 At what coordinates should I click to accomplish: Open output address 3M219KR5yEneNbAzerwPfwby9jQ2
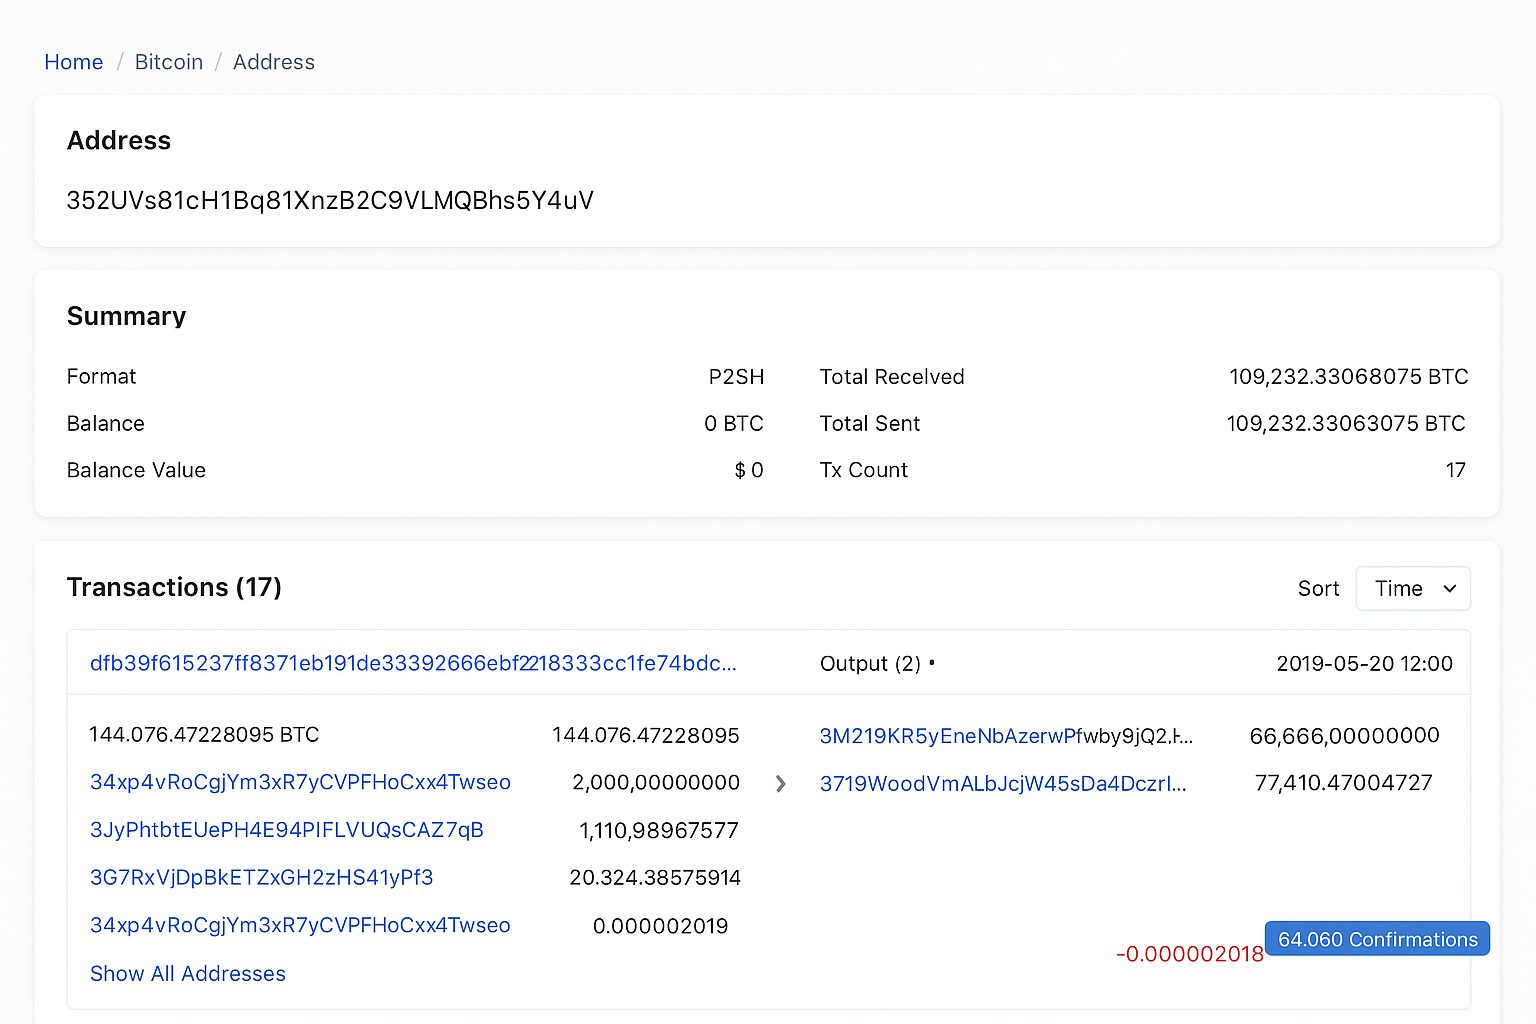[1005, 735]
